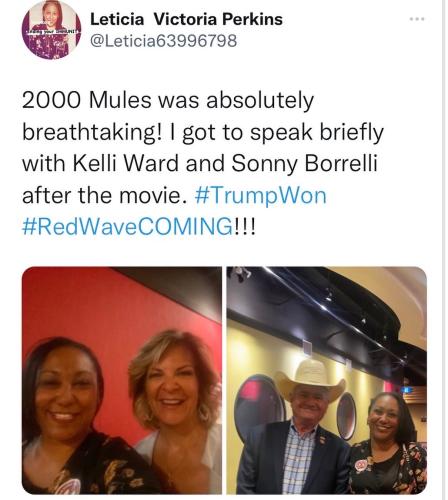This screenshot has height=500, width=448.
Task: Open Leticia Victoria Perkins' profile avatar
Action: pos(51,30)
